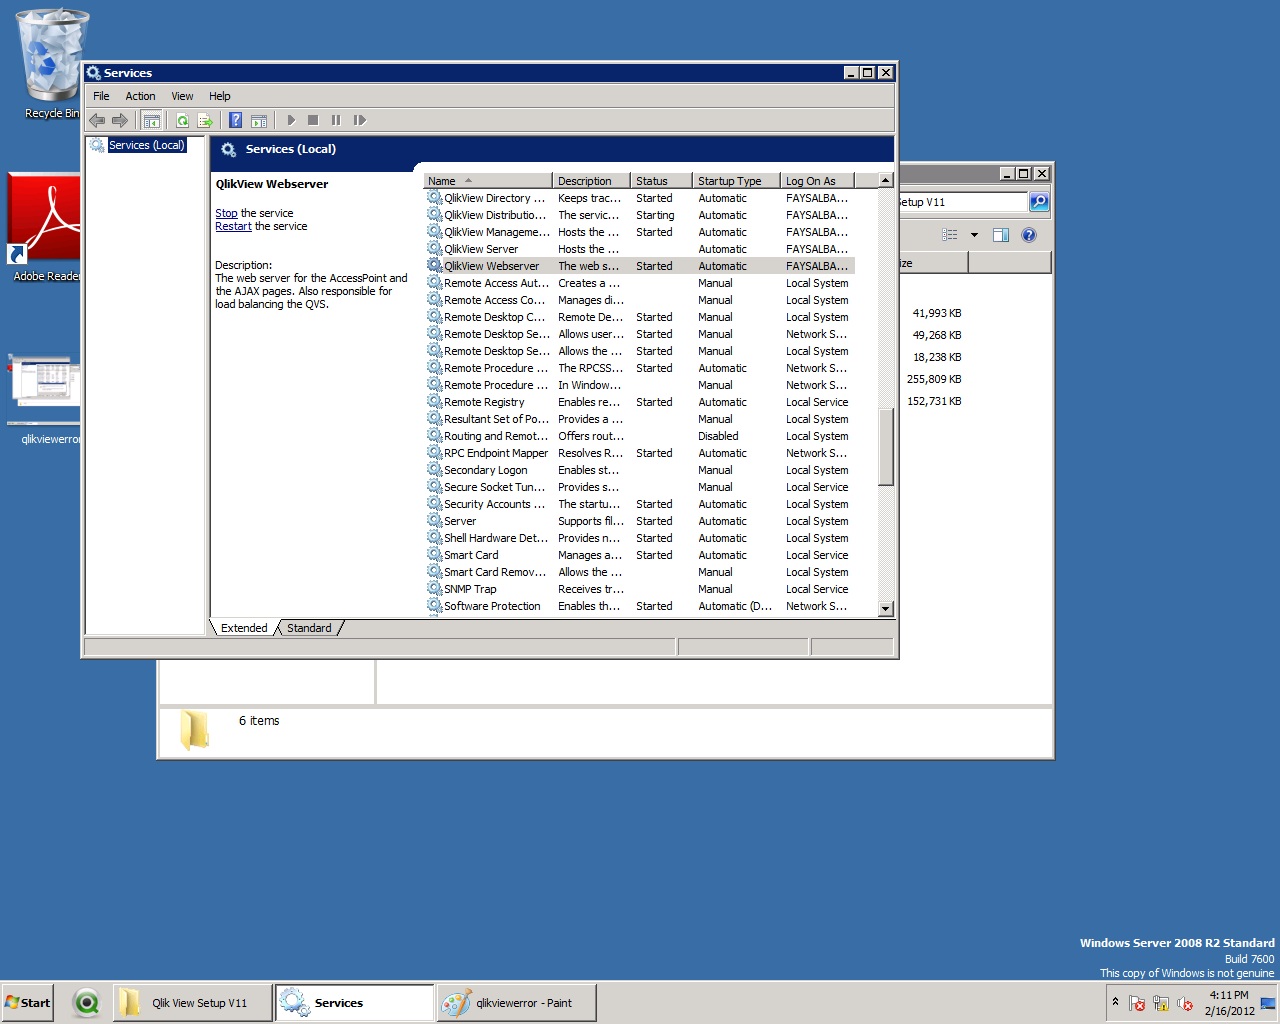Click the Refresh toolbar icon
This screenshot has height=1024, width=1280.
click(182, 120)
